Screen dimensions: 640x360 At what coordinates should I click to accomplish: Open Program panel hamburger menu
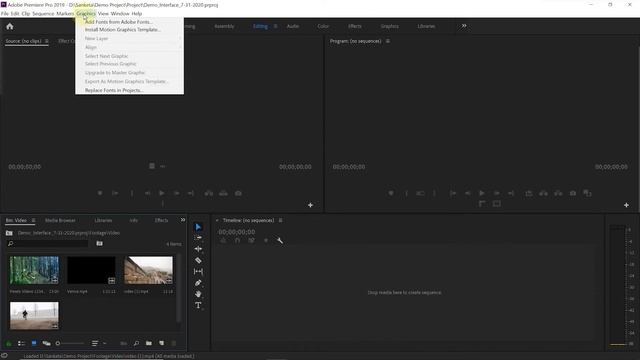(387, 41)
